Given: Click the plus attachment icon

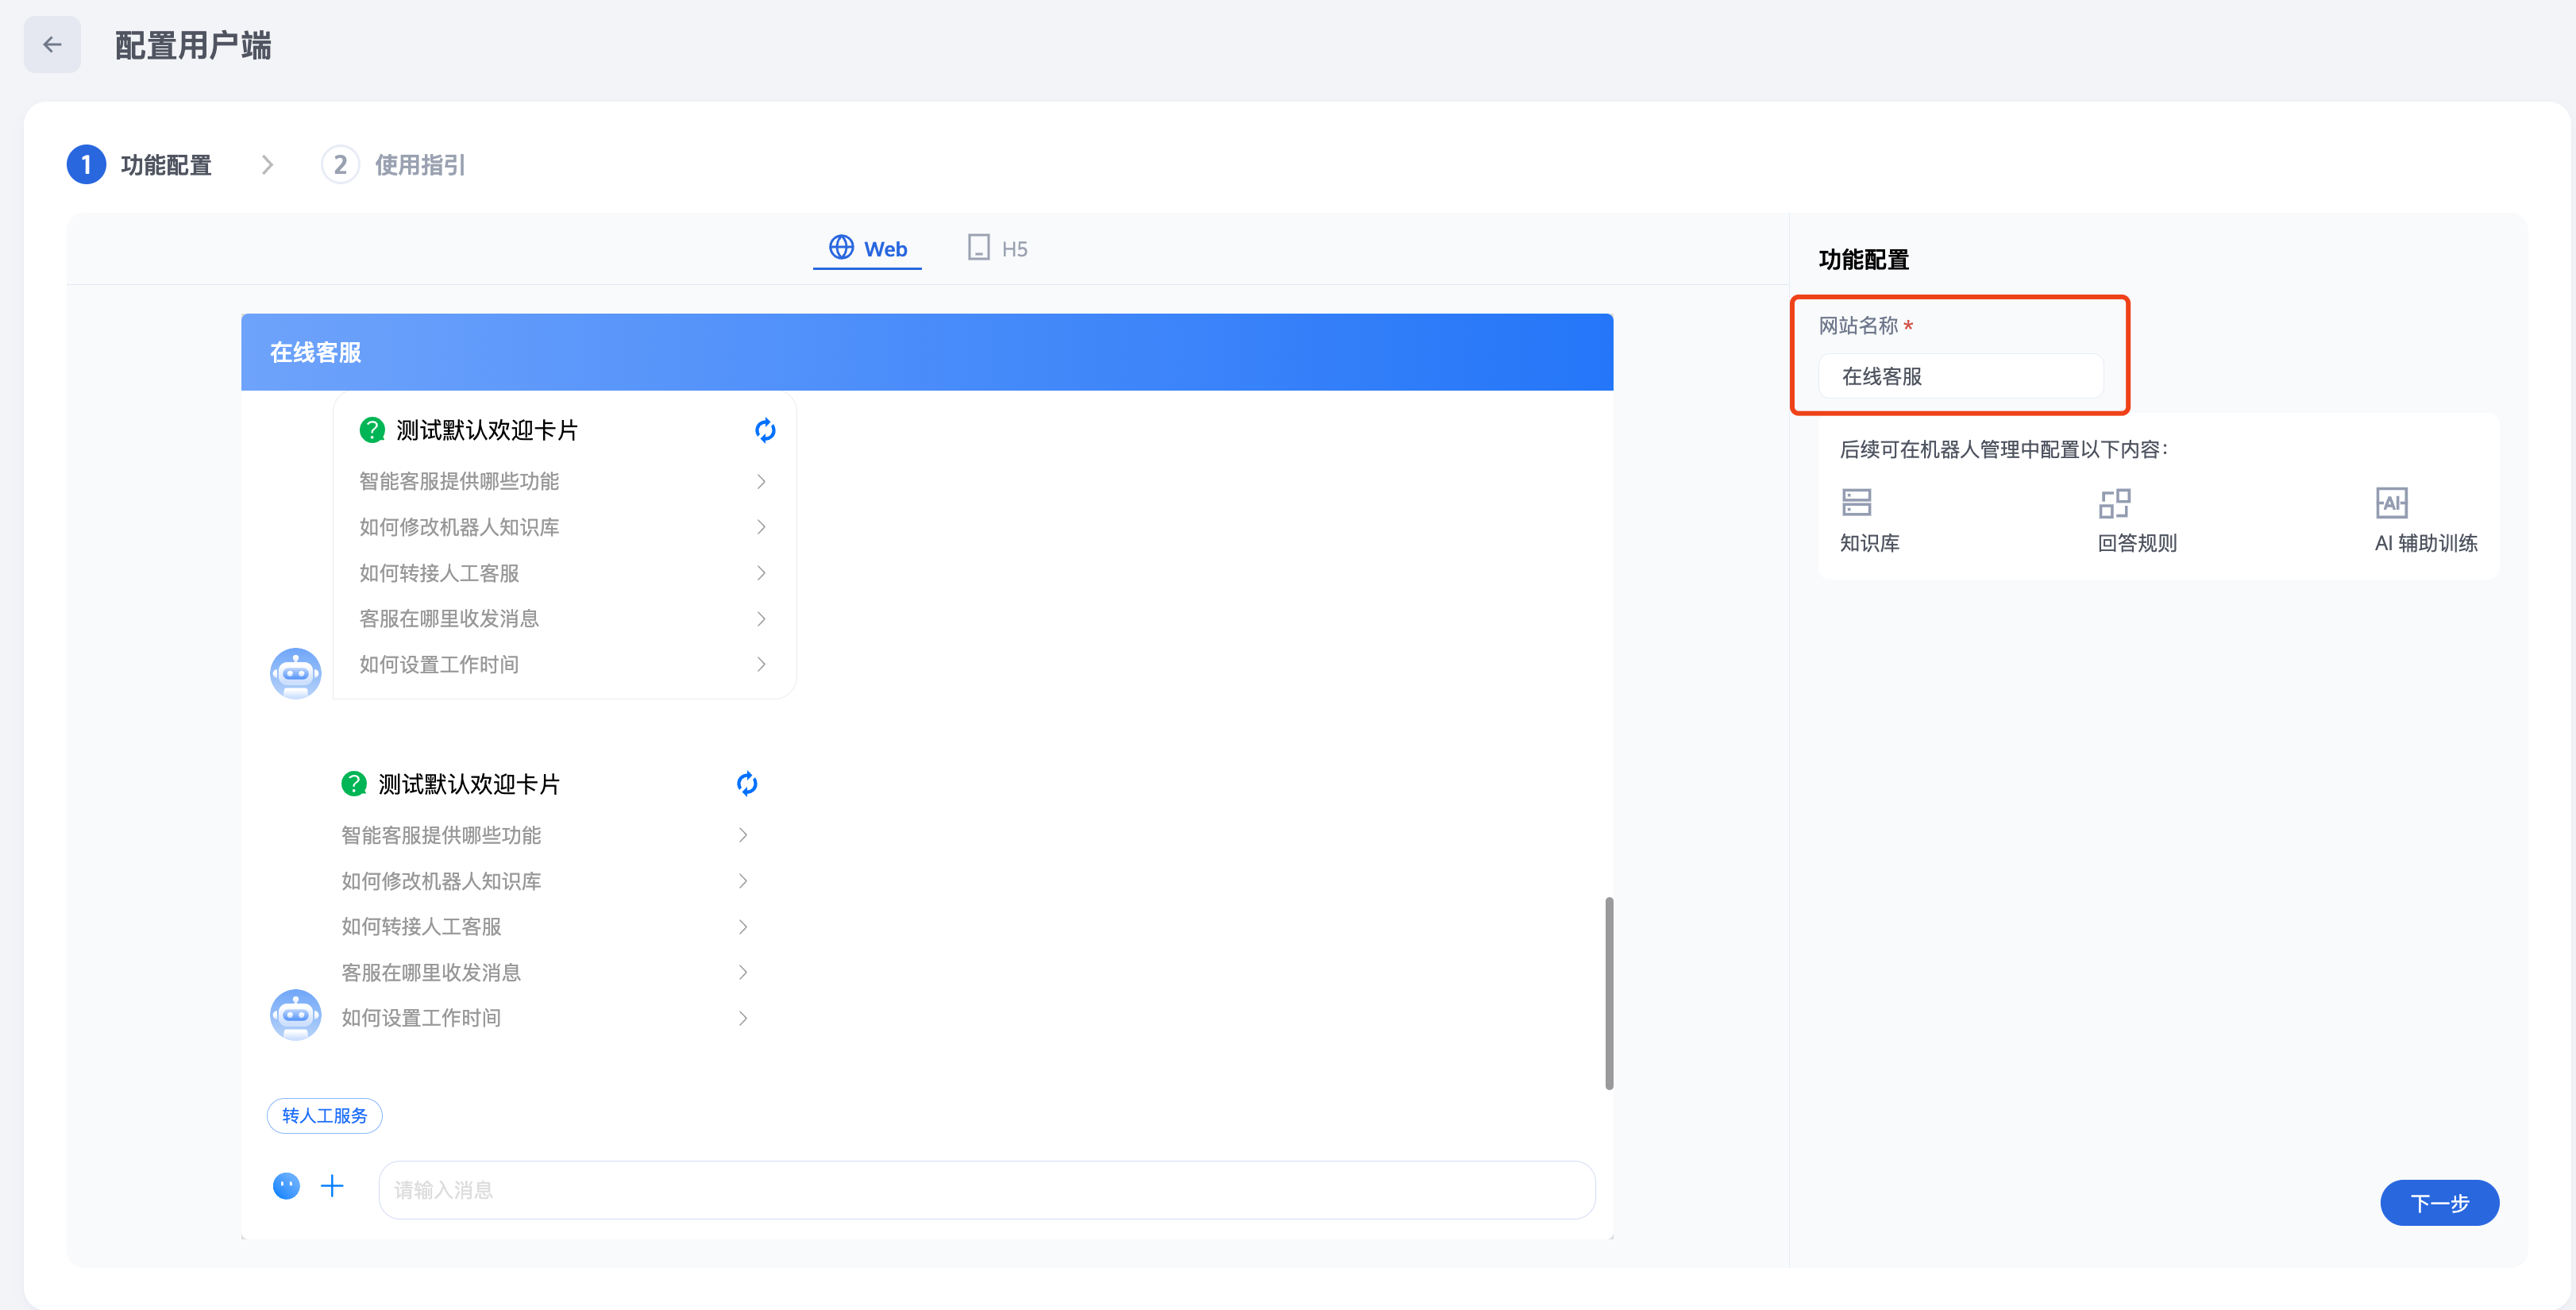Looking at the screenshot, I should (x=332, y=1186).
